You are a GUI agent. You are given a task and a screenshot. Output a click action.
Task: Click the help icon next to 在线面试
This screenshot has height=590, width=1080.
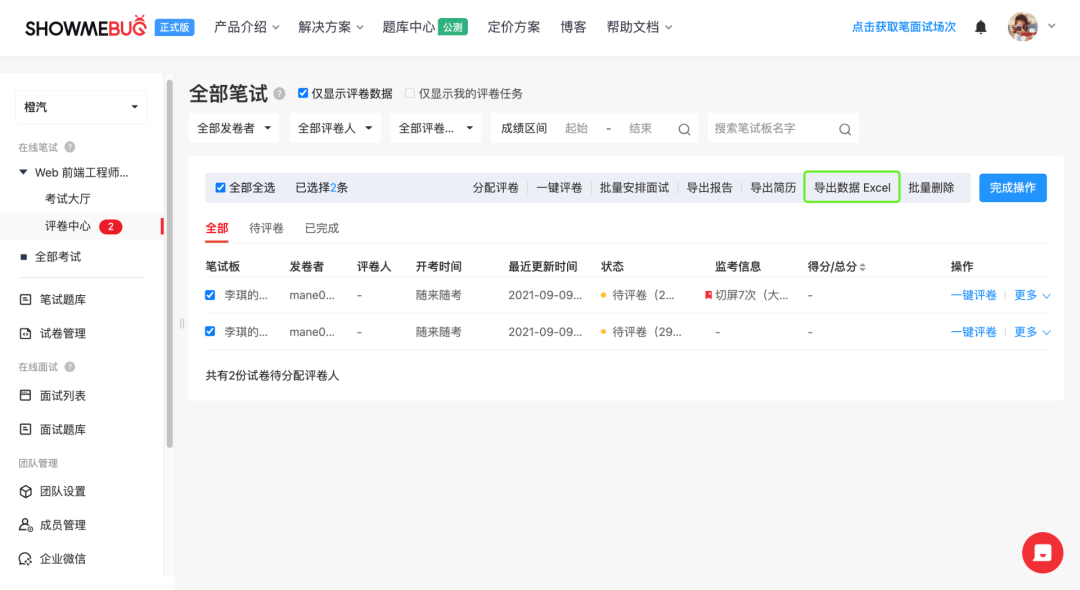(70, 367)
